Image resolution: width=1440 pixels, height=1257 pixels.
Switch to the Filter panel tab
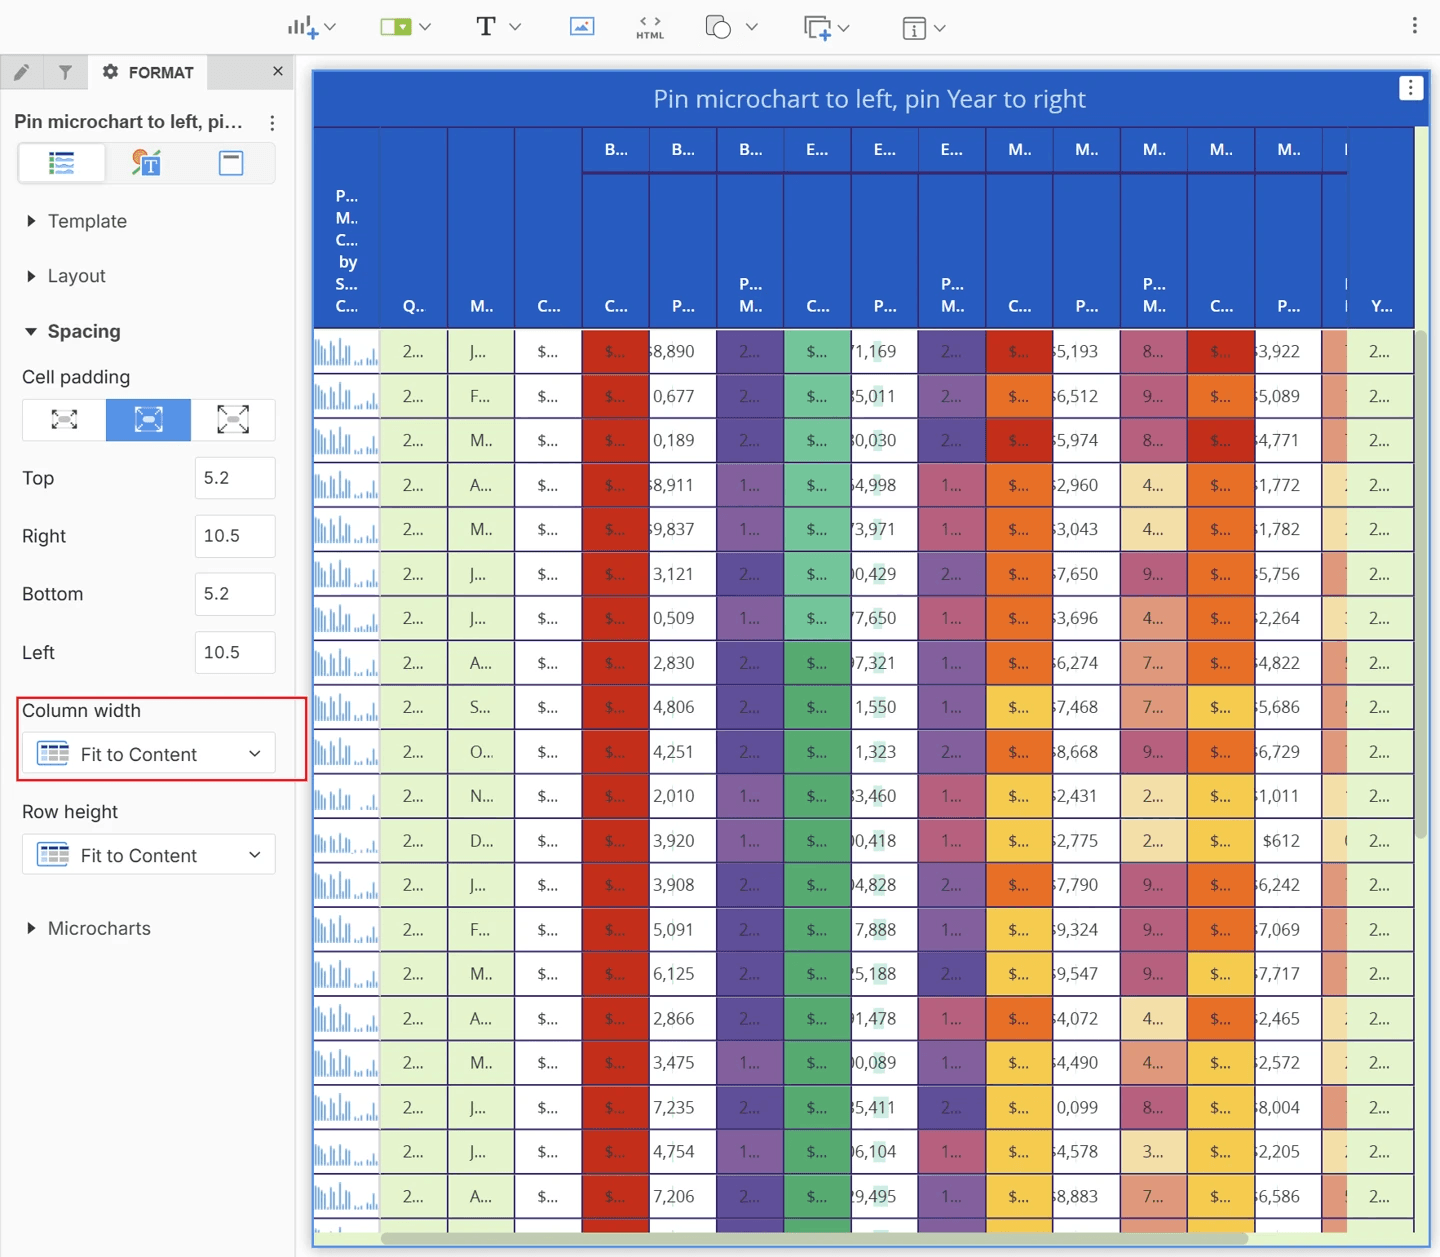tap(65, 72)
